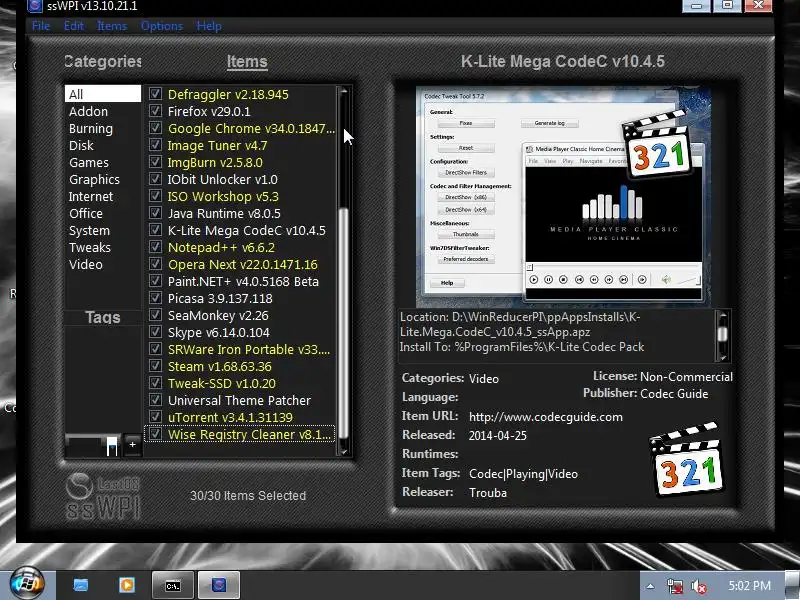Toggle the ImgBurn v2.5.8.0 checkbox

pos(155,162)
